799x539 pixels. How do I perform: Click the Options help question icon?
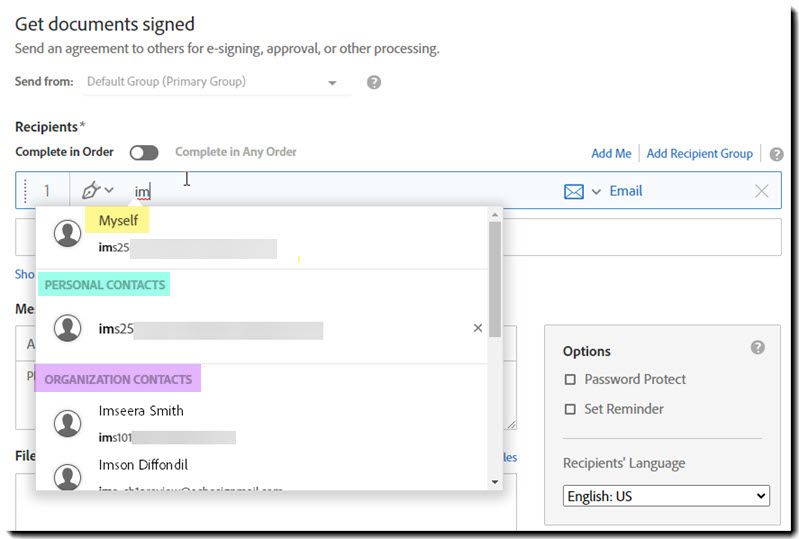click(758, 348)
